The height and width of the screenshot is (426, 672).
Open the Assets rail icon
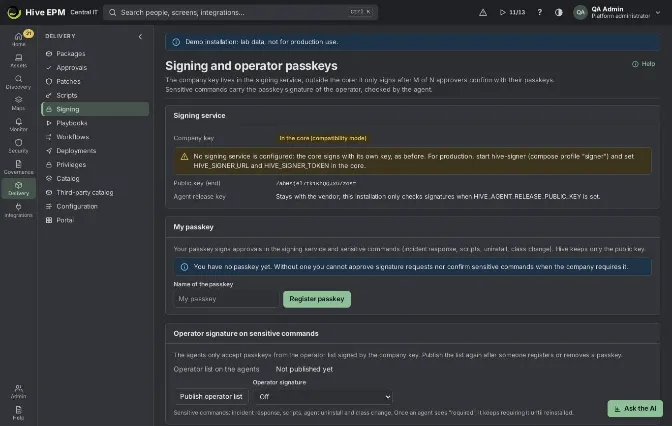coord(18,60)
